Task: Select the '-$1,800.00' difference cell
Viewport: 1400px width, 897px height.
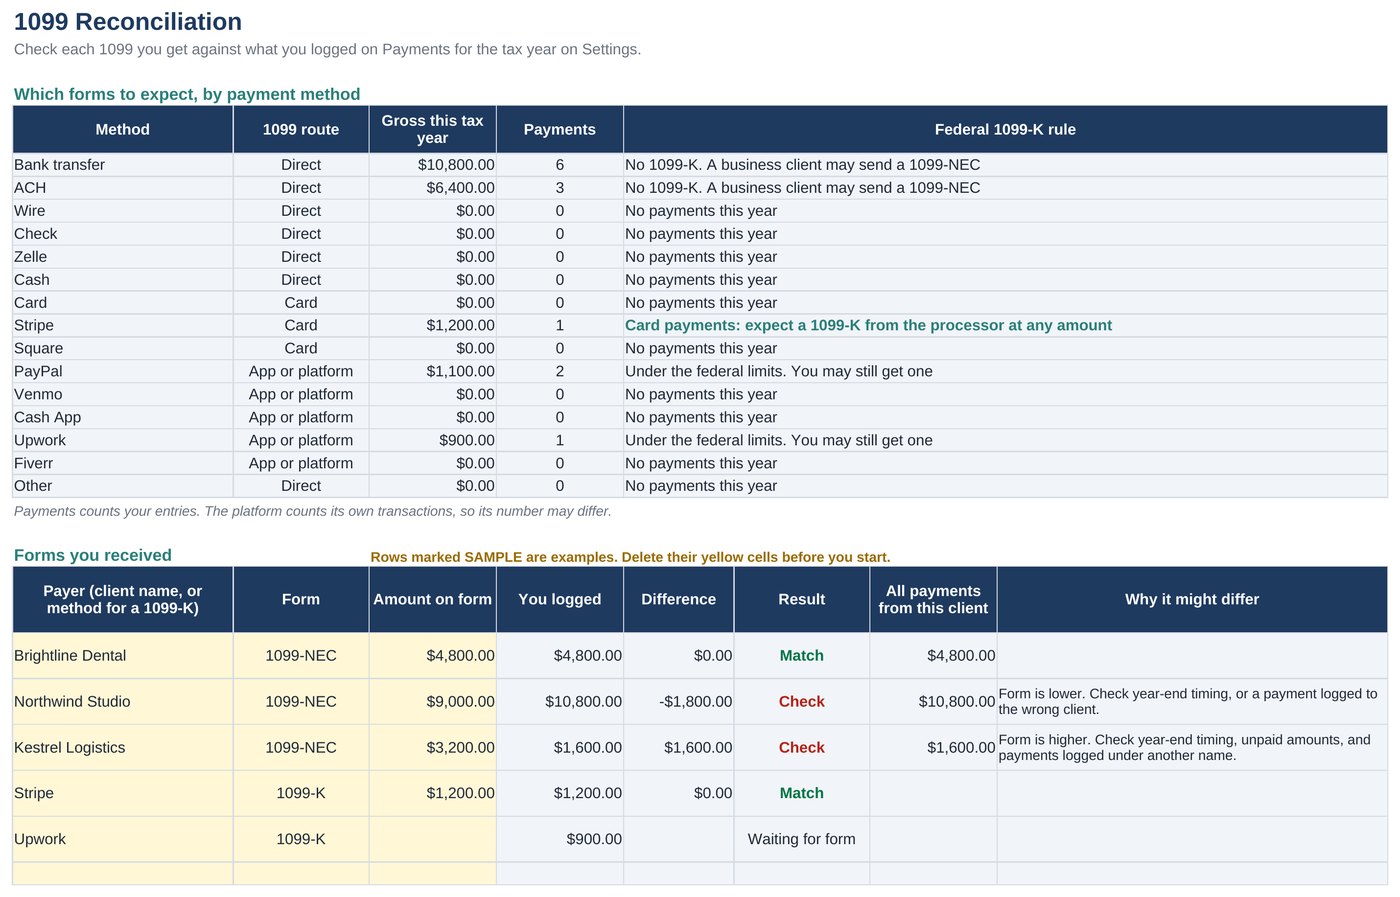Action: click(x=679, y=702)
